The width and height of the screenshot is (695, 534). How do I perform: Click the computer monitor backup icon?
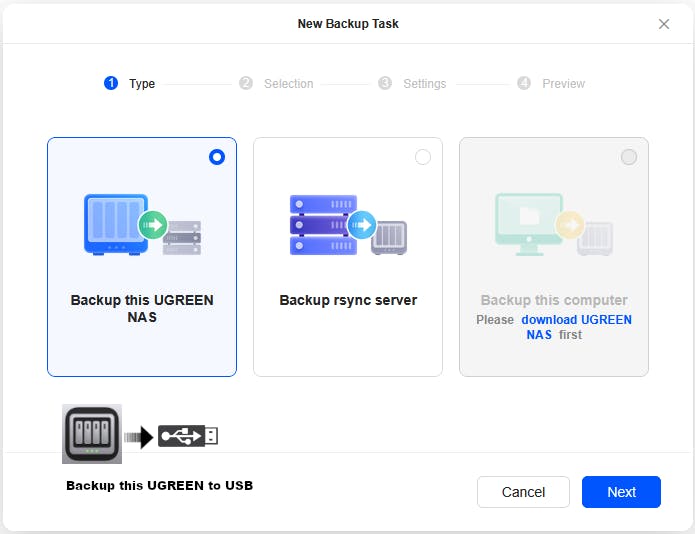click(553, 225)
